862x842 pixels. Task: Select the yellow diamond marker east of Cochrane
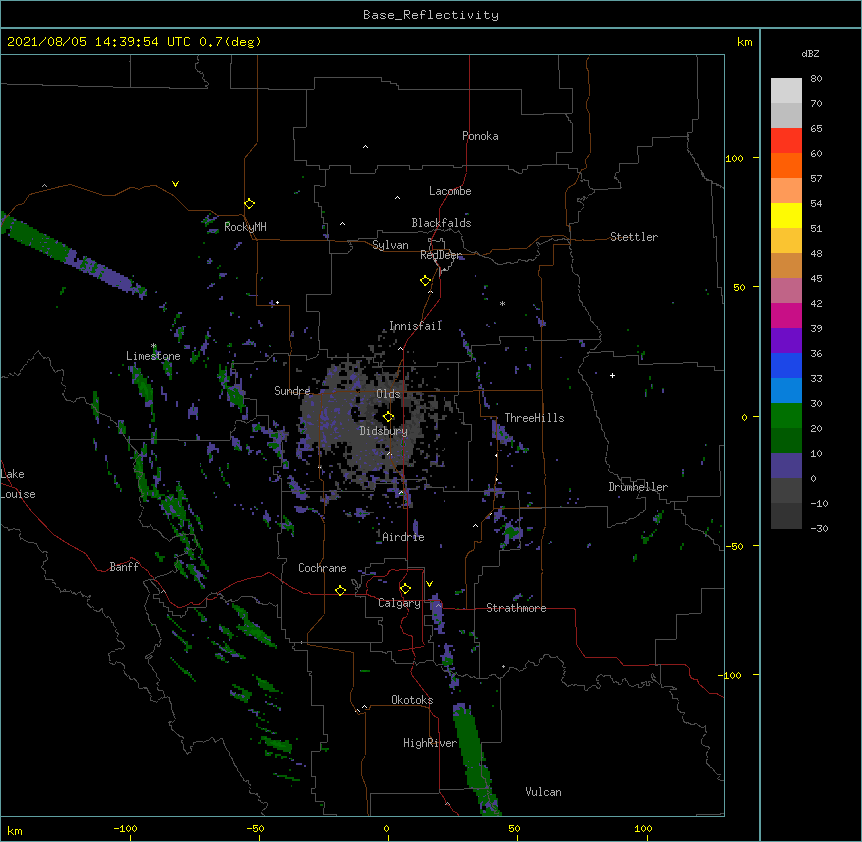[340, 590]
